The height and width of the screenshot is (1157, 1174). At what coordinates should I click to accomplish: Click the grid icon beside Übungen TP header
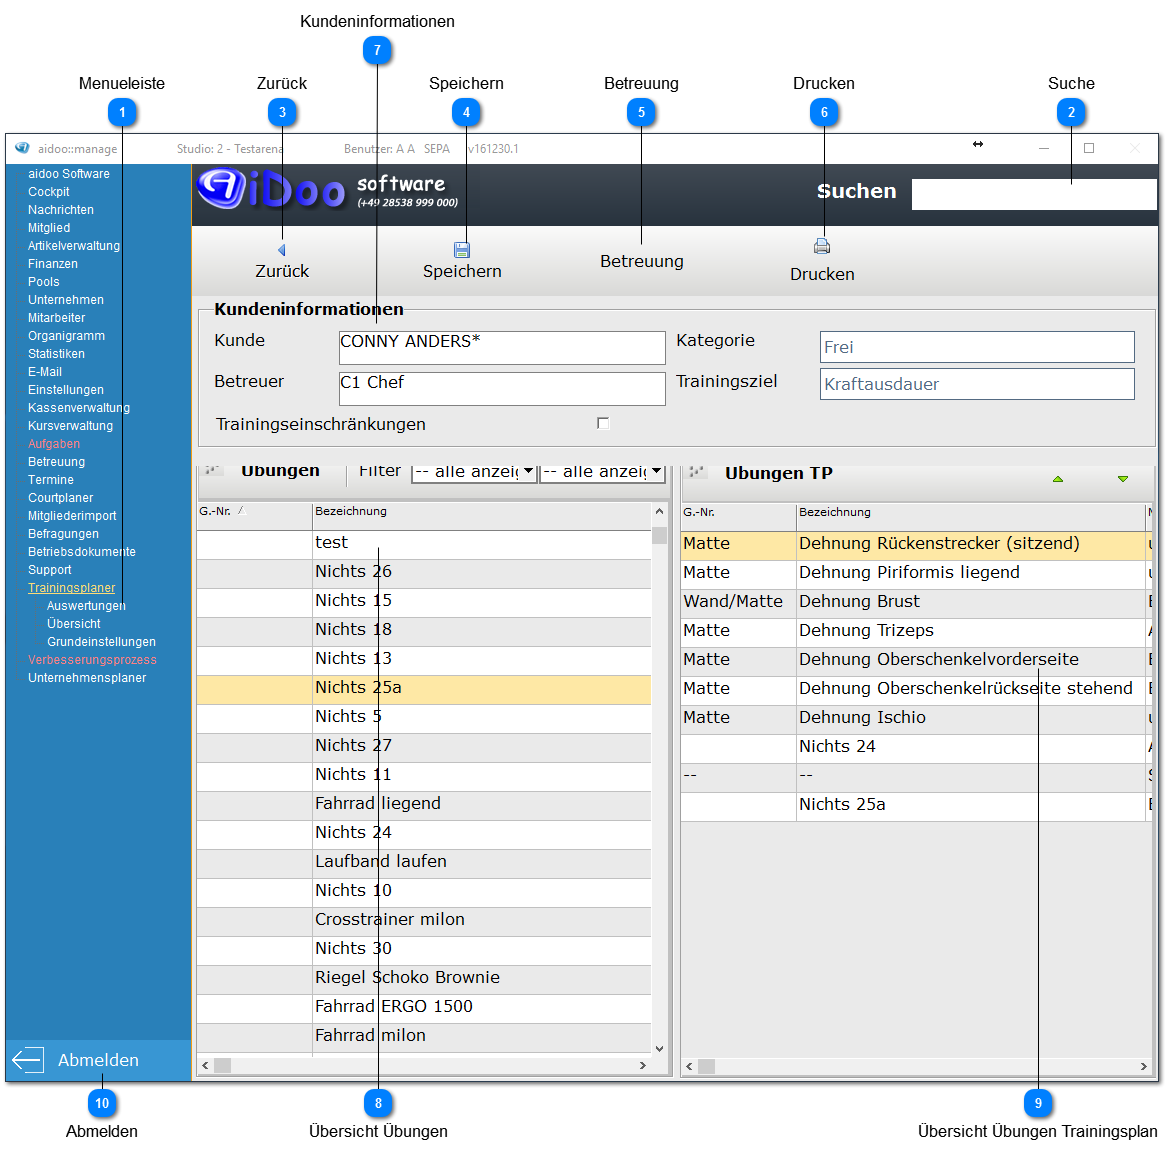click(698, 471)
